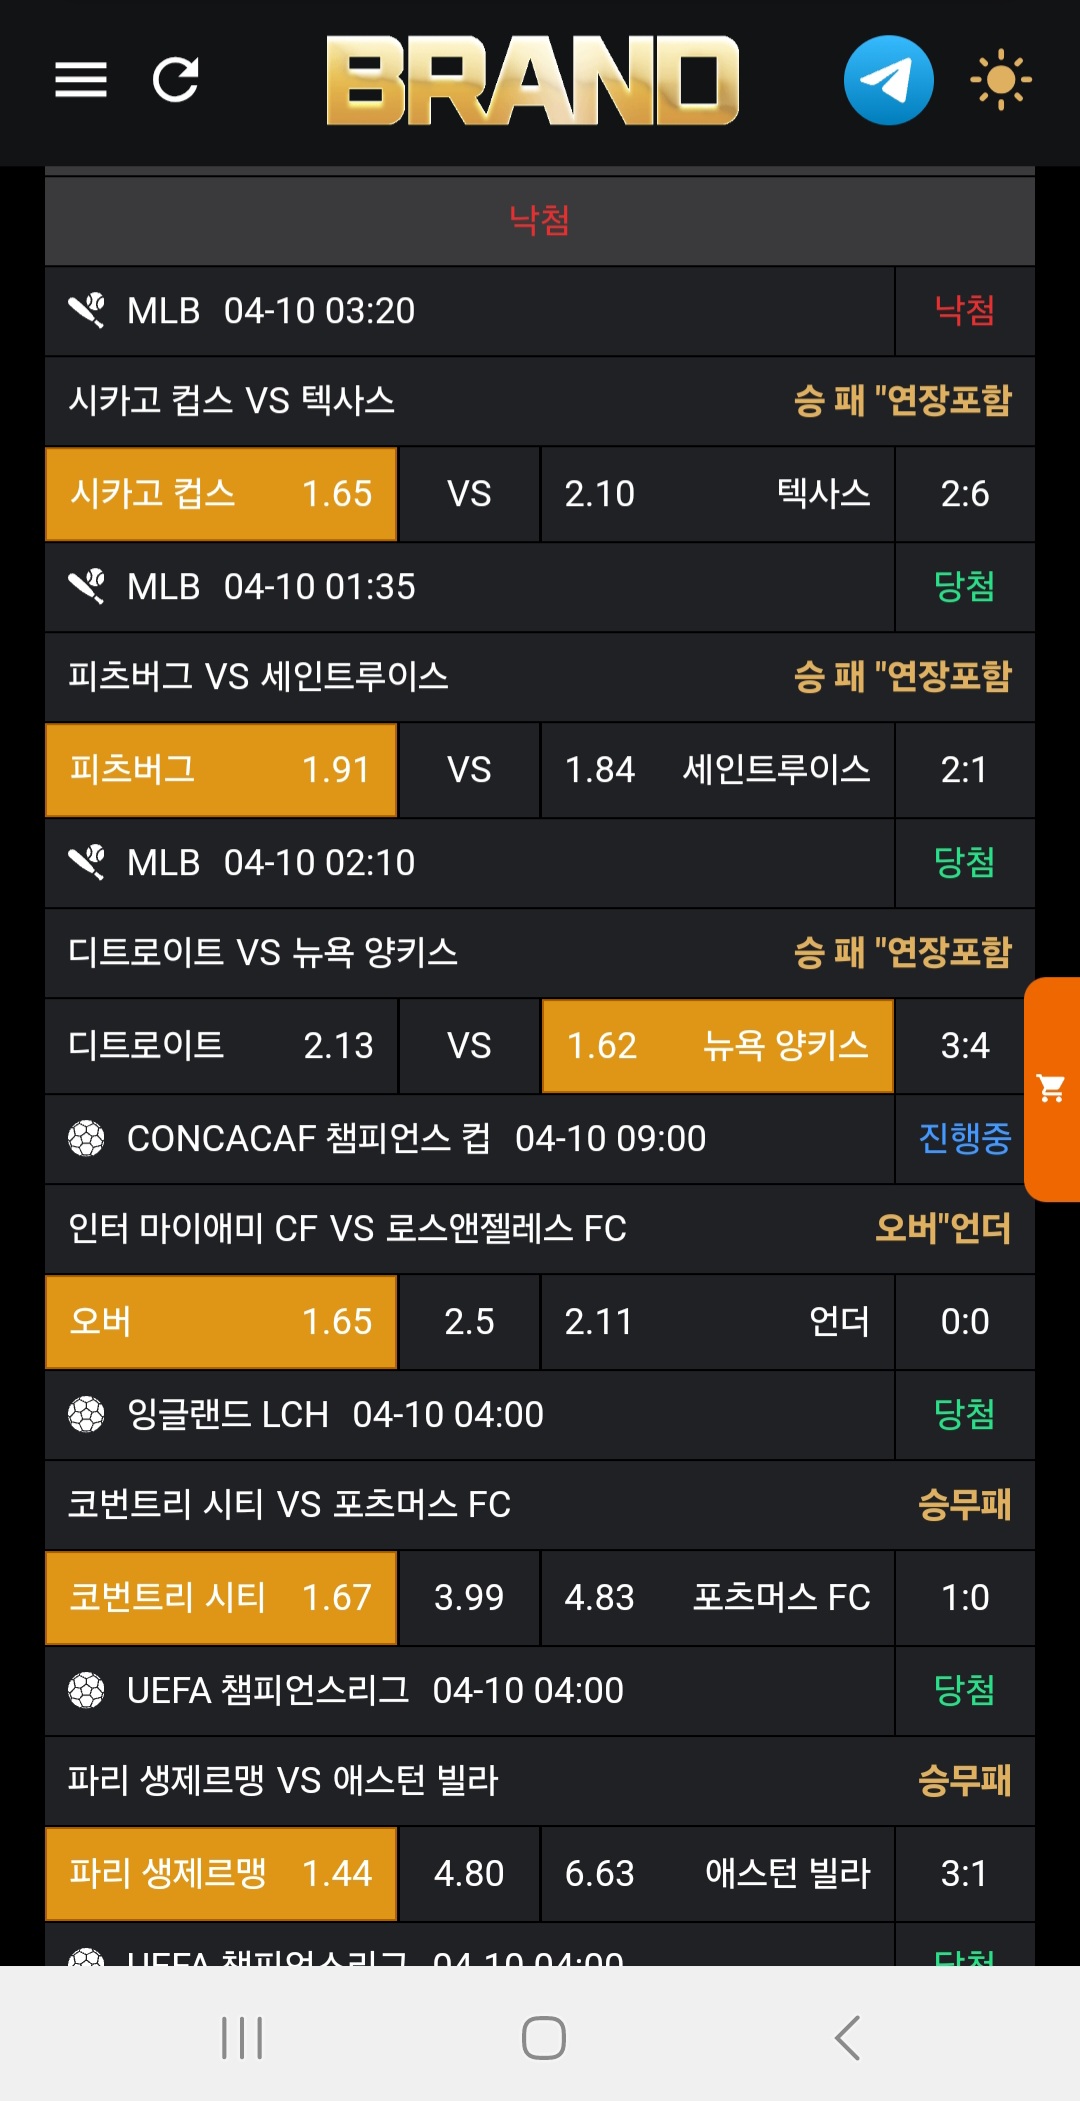Select 오버 1.65 option
The image size is (1080, 2101).
(x=221, y=1322)
